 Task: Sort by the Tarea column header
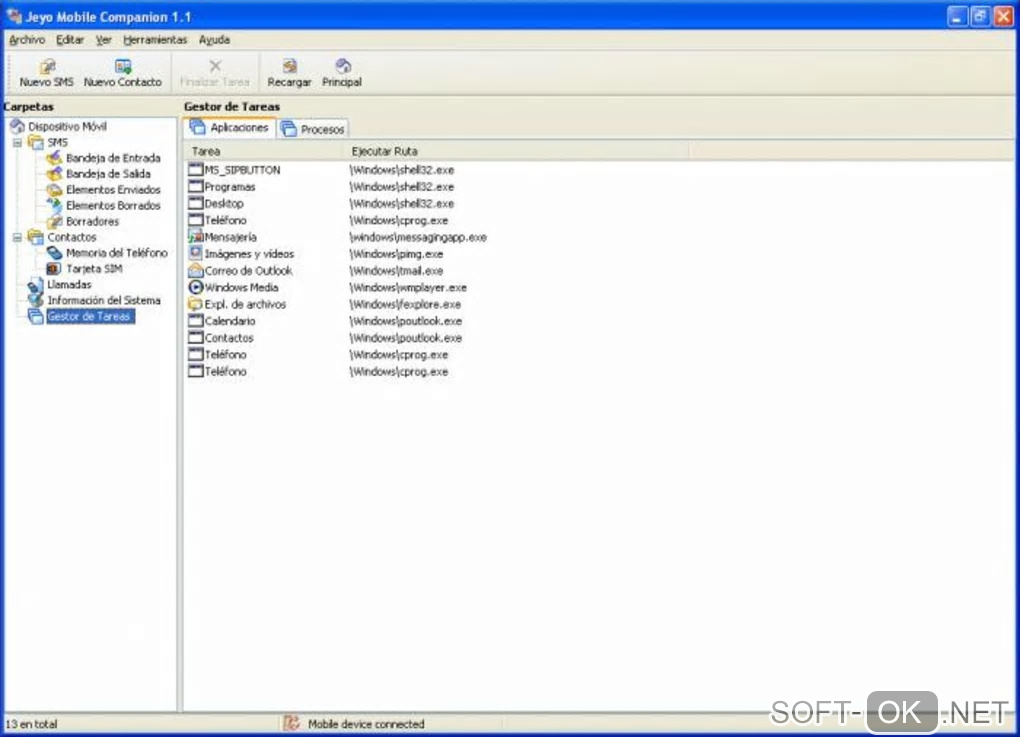pyautogui.click(x=263, y=151)
